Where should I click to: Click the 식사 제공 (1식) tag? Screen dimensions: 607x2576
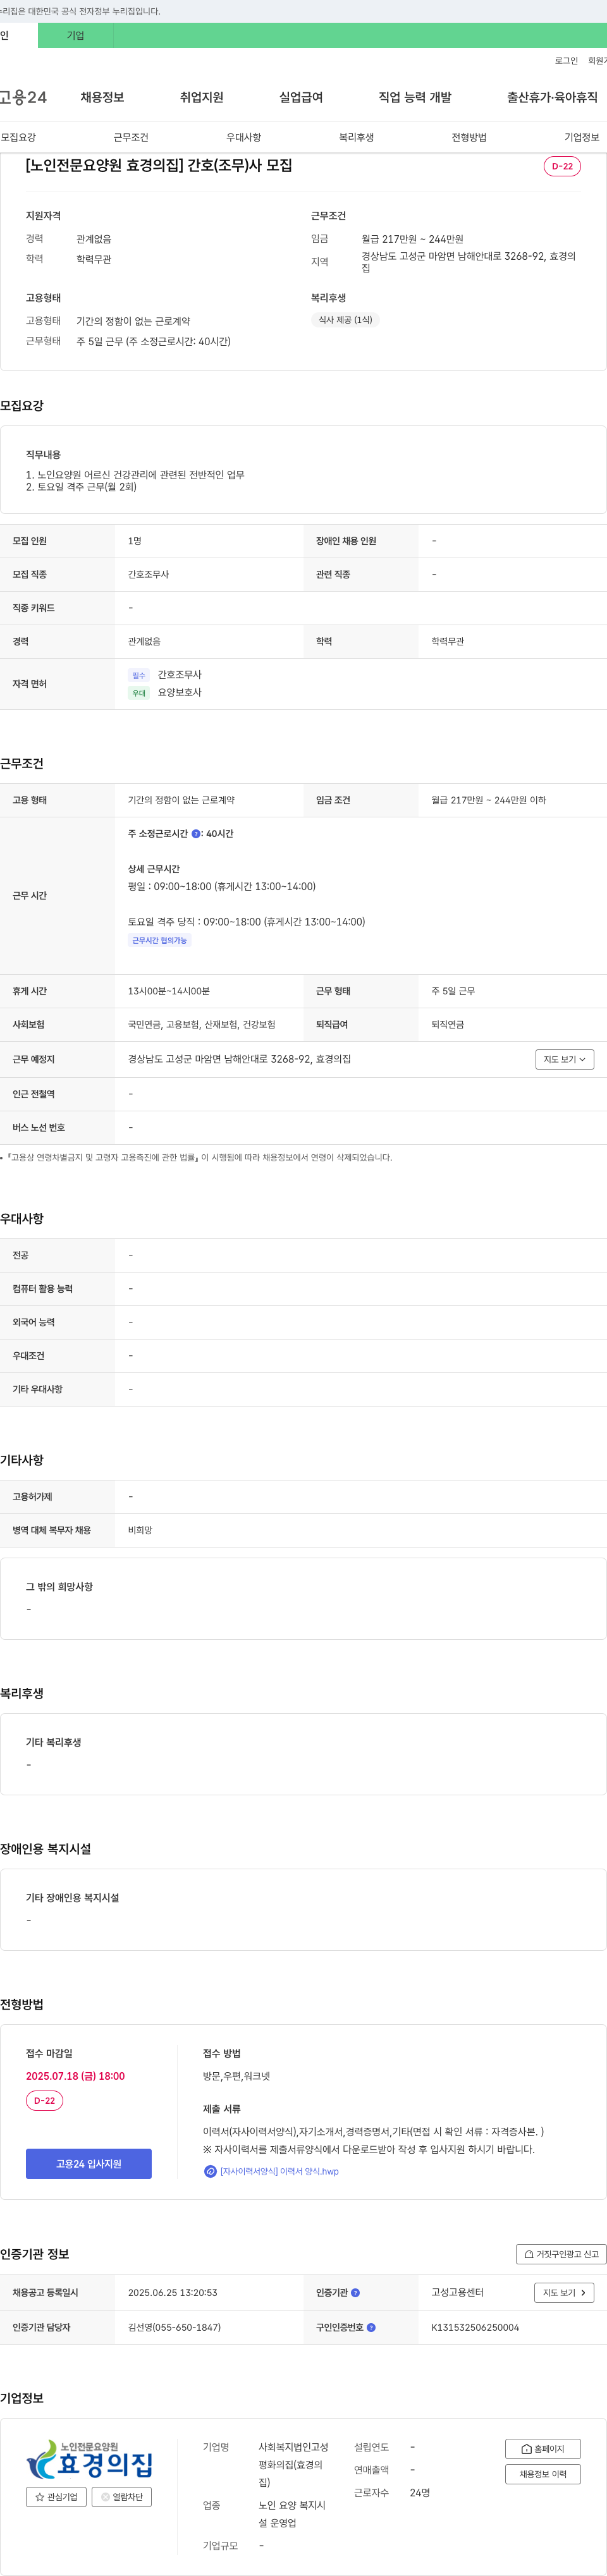tap(345, 320)
